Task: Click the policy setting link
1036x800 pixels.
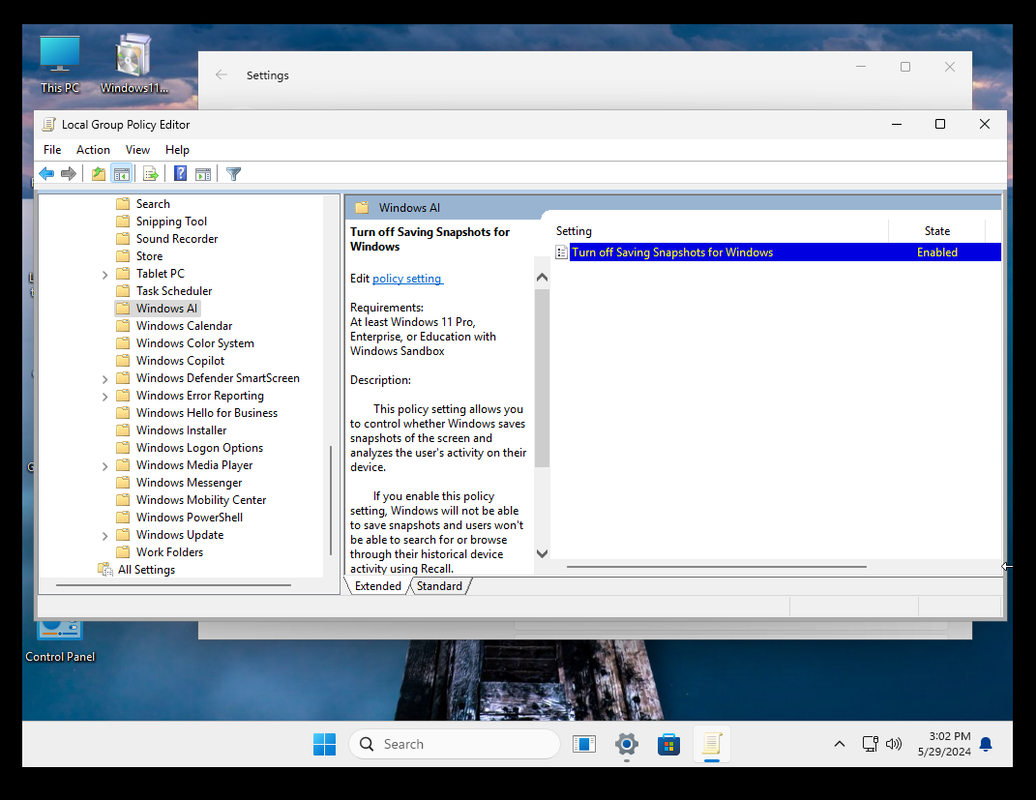Action: coord(408,279)
